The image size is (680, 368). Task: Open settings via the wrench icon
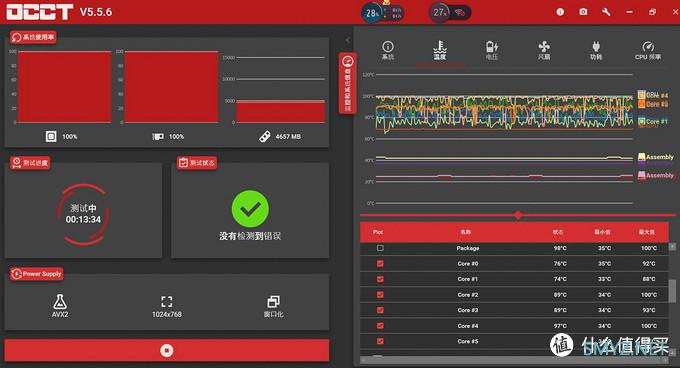[x=606, y=12]
